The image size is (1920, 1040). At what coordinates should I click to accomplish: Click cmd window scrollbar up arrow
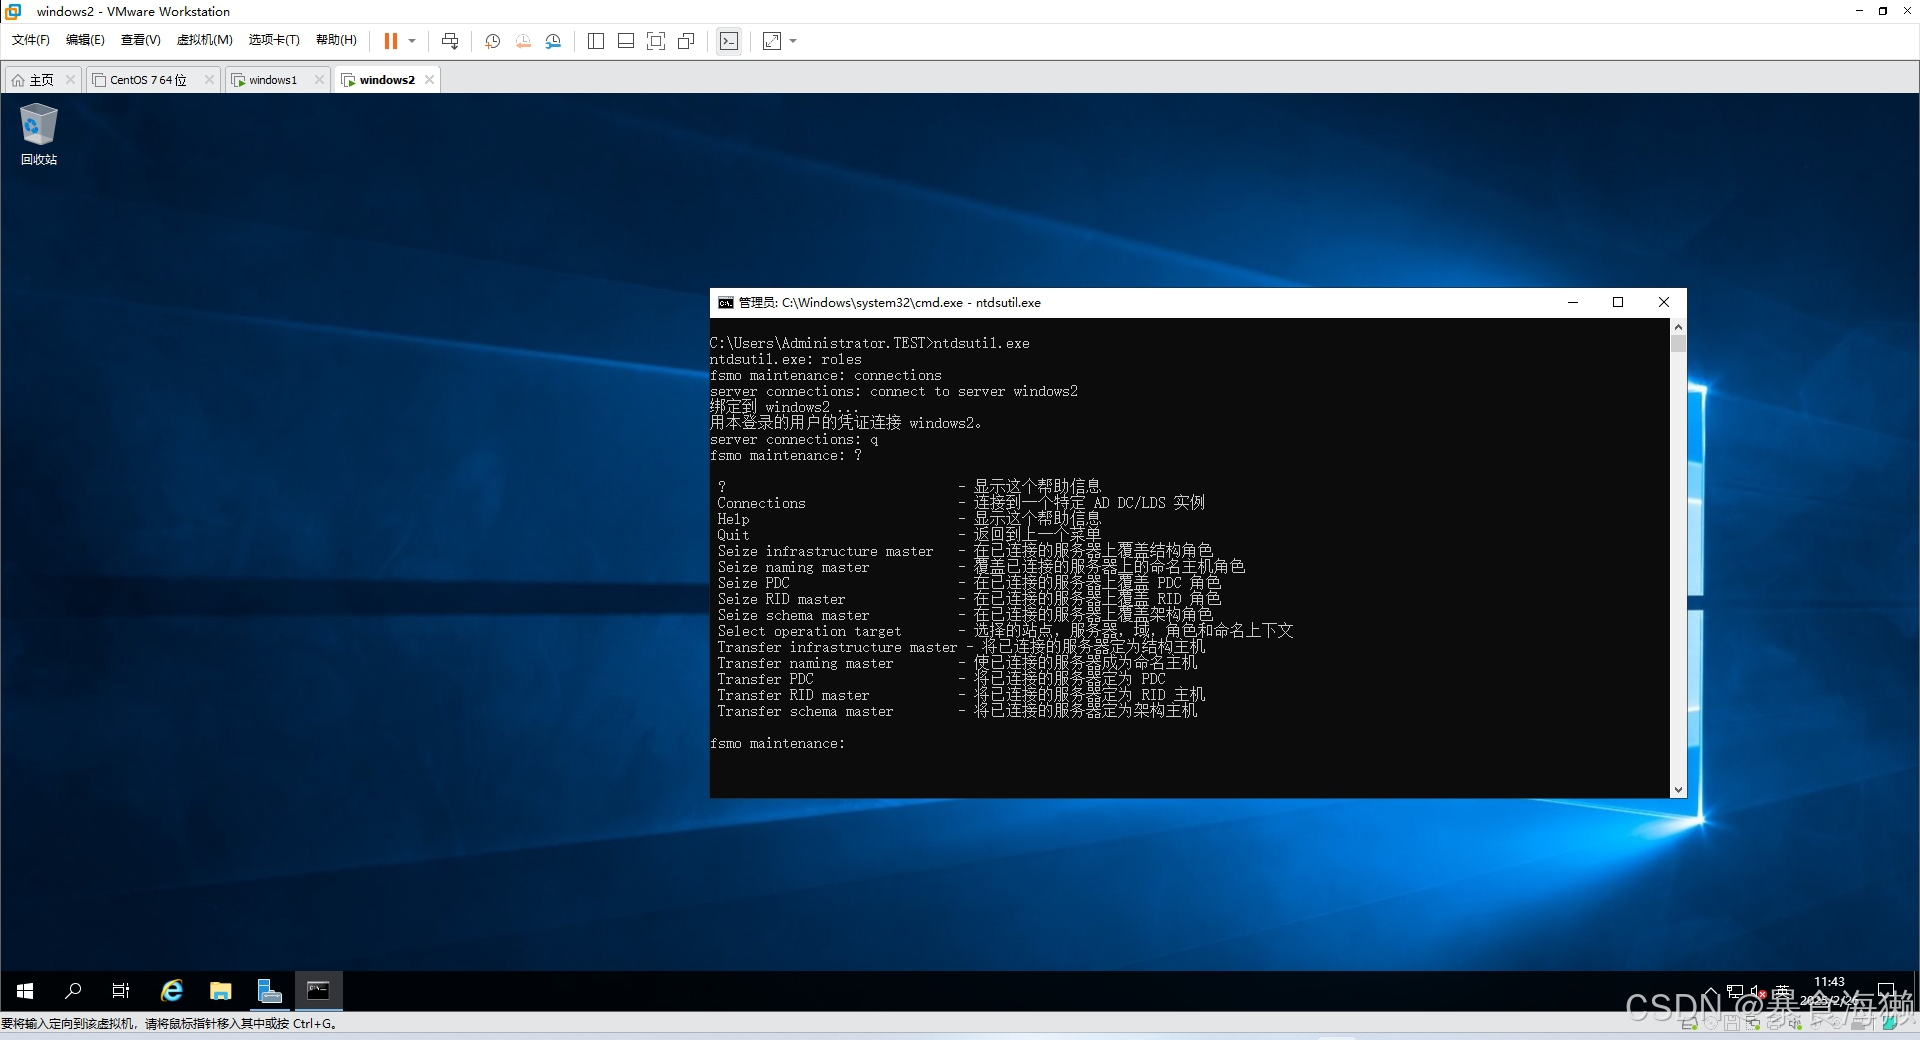pos(1678,327)
